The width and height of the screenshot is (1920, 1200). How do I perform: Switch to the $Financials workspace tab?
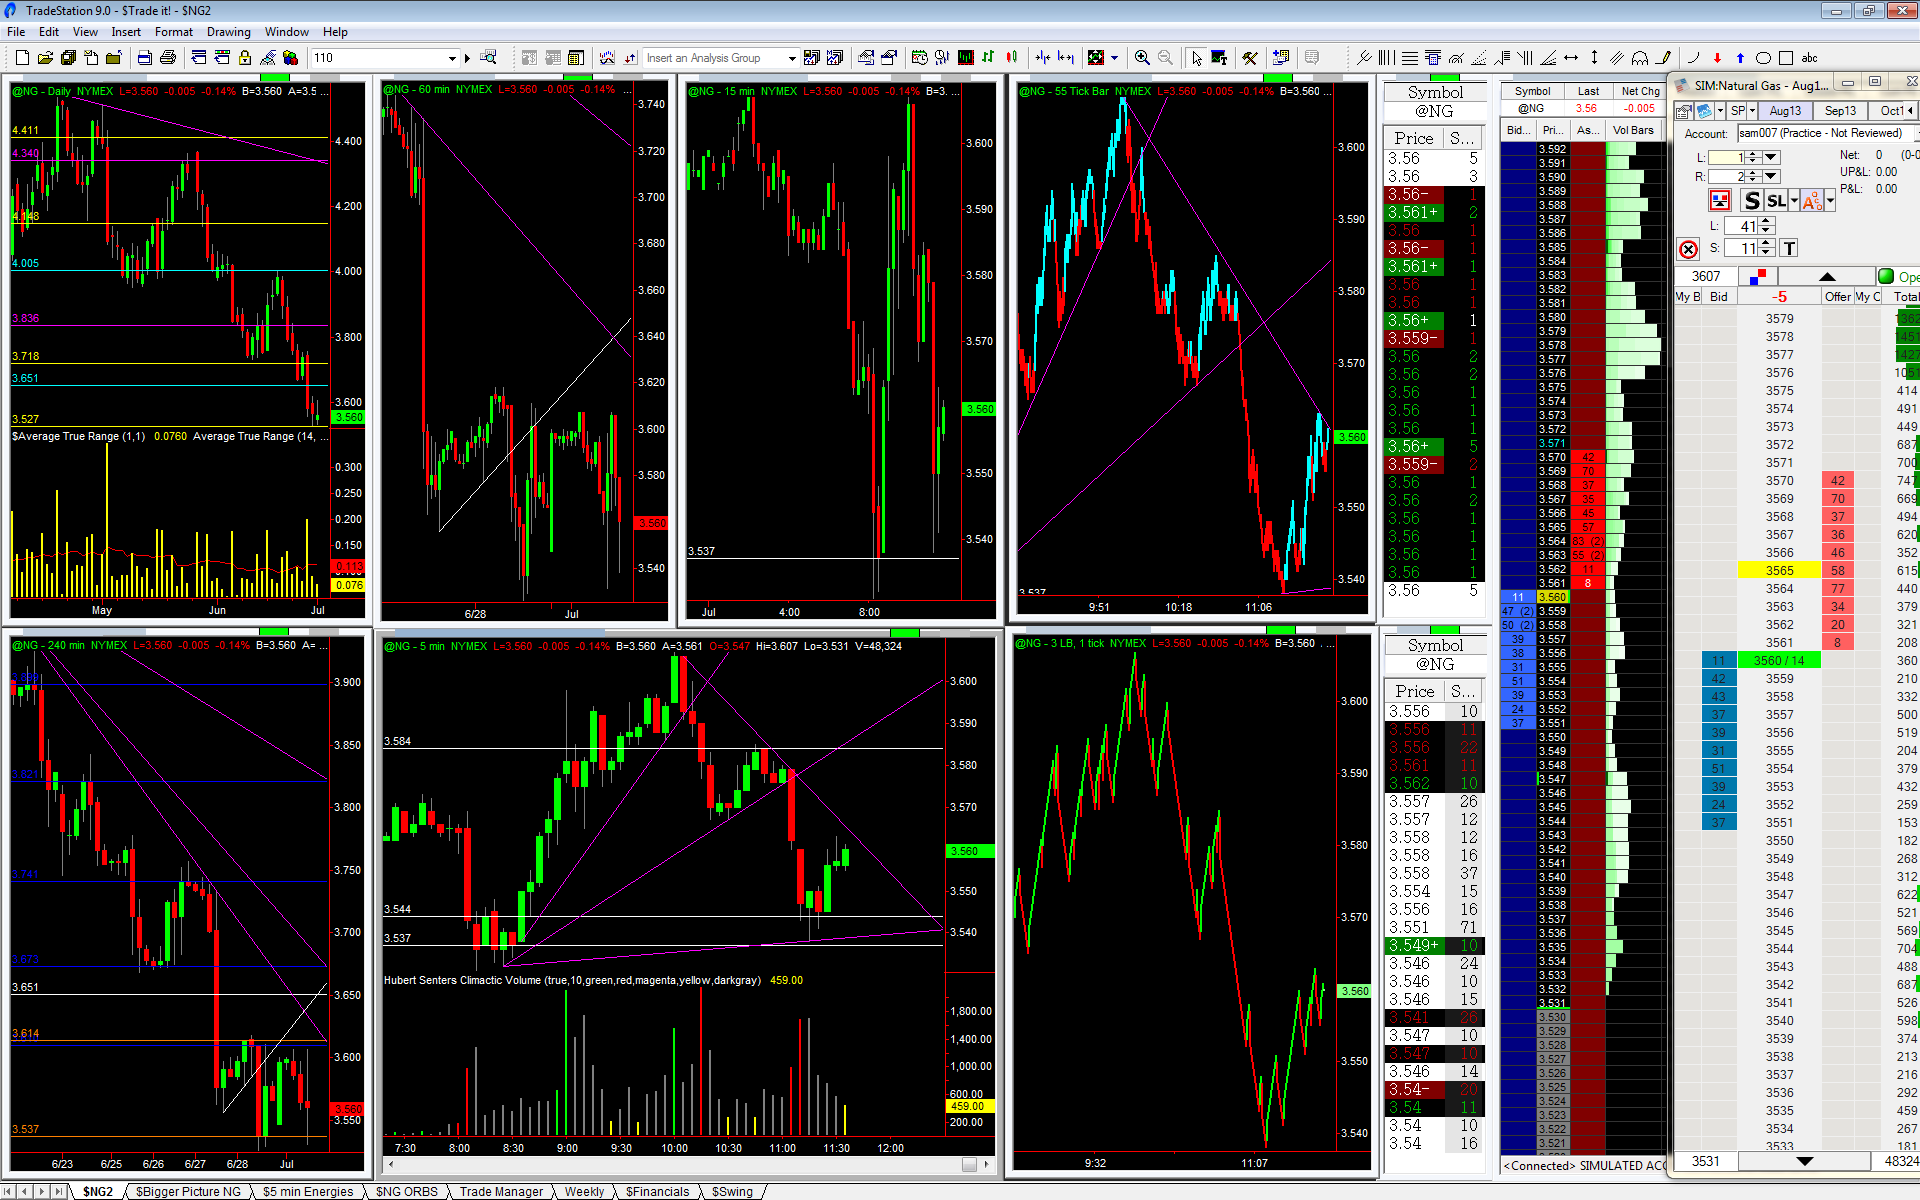click(657, 1191)
